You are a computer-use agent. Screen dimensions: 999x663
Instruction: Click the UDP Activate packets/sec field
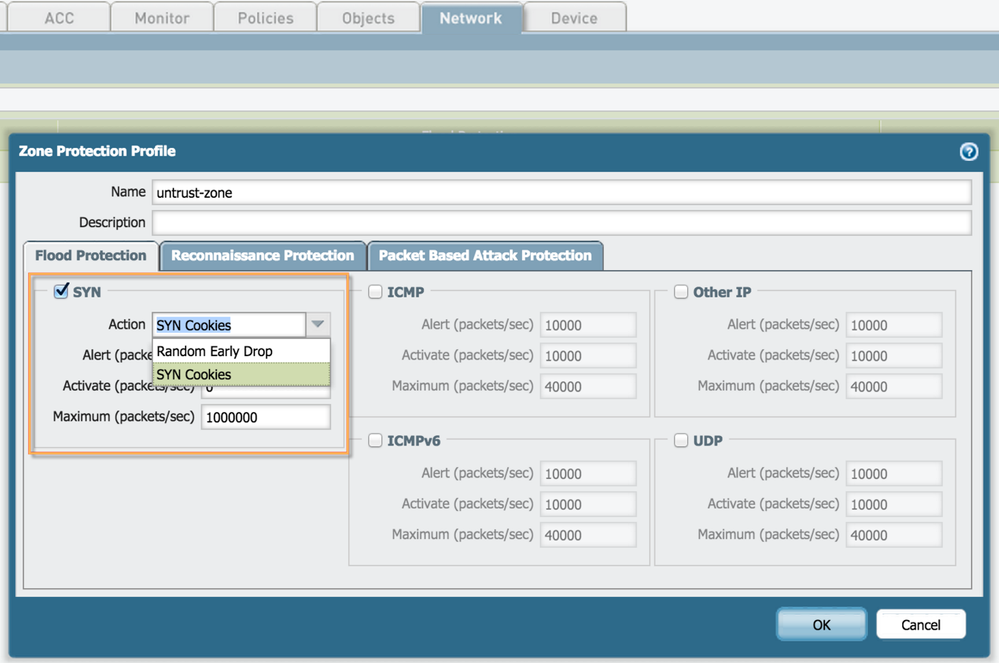[894, 504]
